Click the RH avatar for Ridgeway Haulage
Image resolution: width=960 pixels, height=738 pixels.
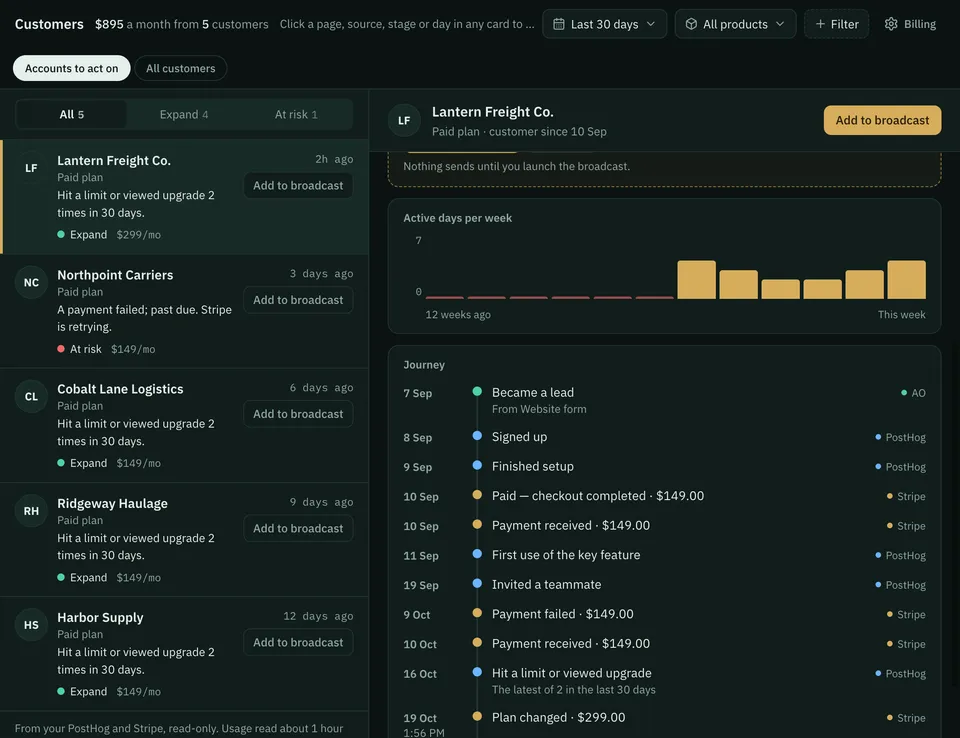31,511
